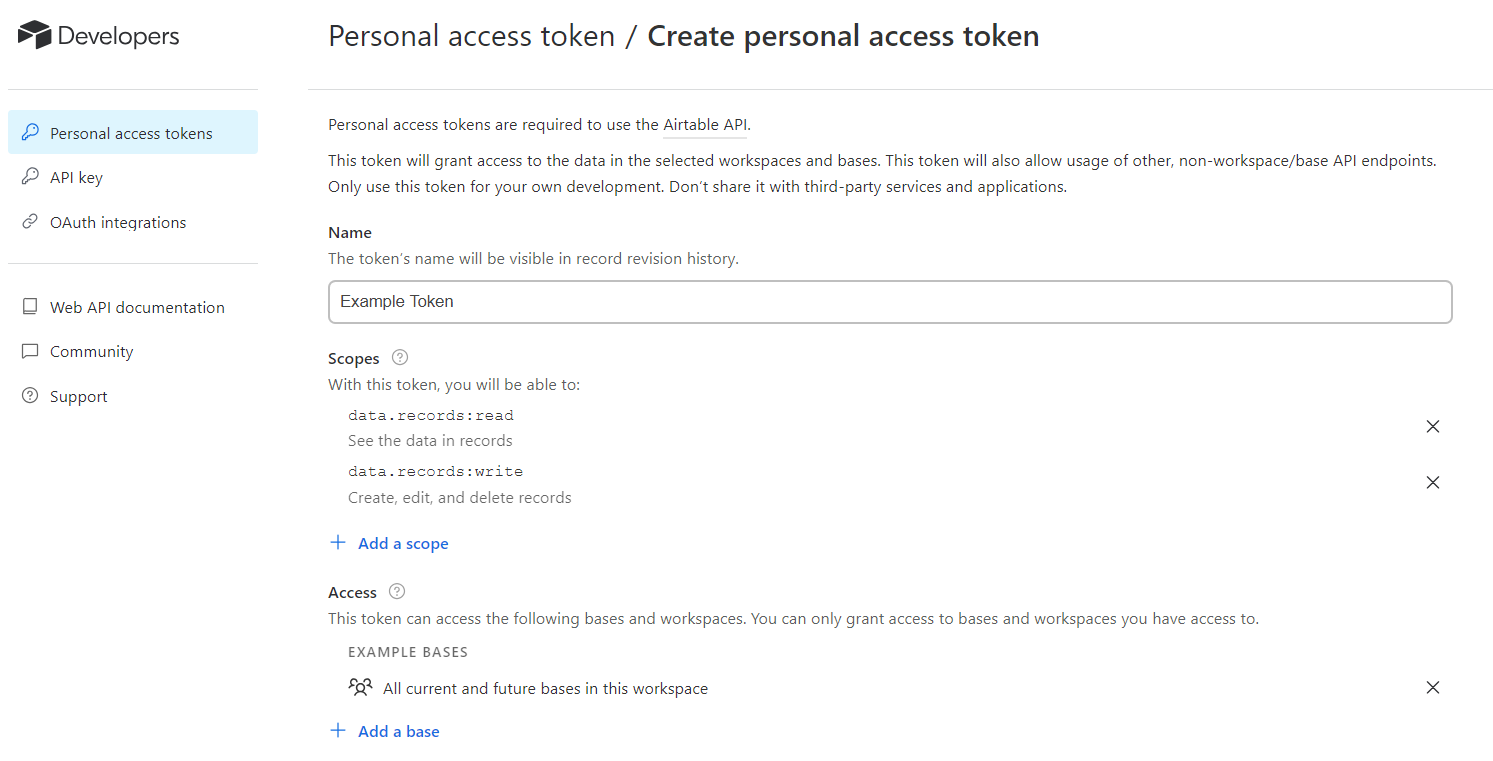Visit the Community page
The height and width of the screenshot is (761, 1493).
coord(91,352)
